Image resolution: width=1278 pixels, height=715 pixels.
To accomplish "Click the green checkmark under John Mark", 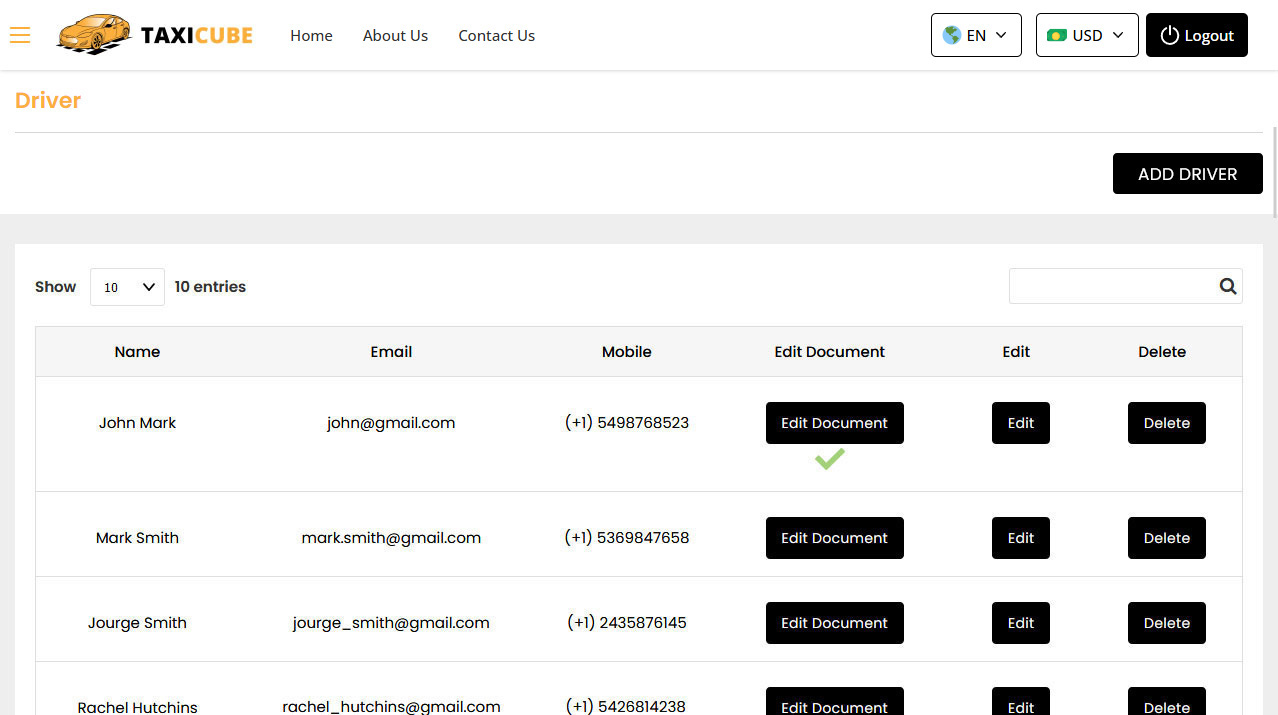I will (829, 459).
